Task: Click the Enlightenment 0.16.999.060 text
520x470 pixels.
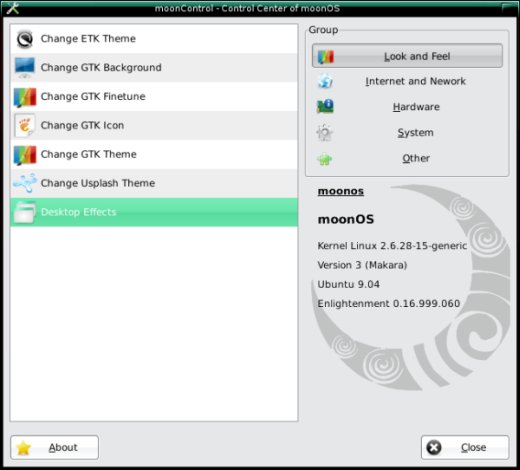Action: pyautogui.click(x=389, y=304)
